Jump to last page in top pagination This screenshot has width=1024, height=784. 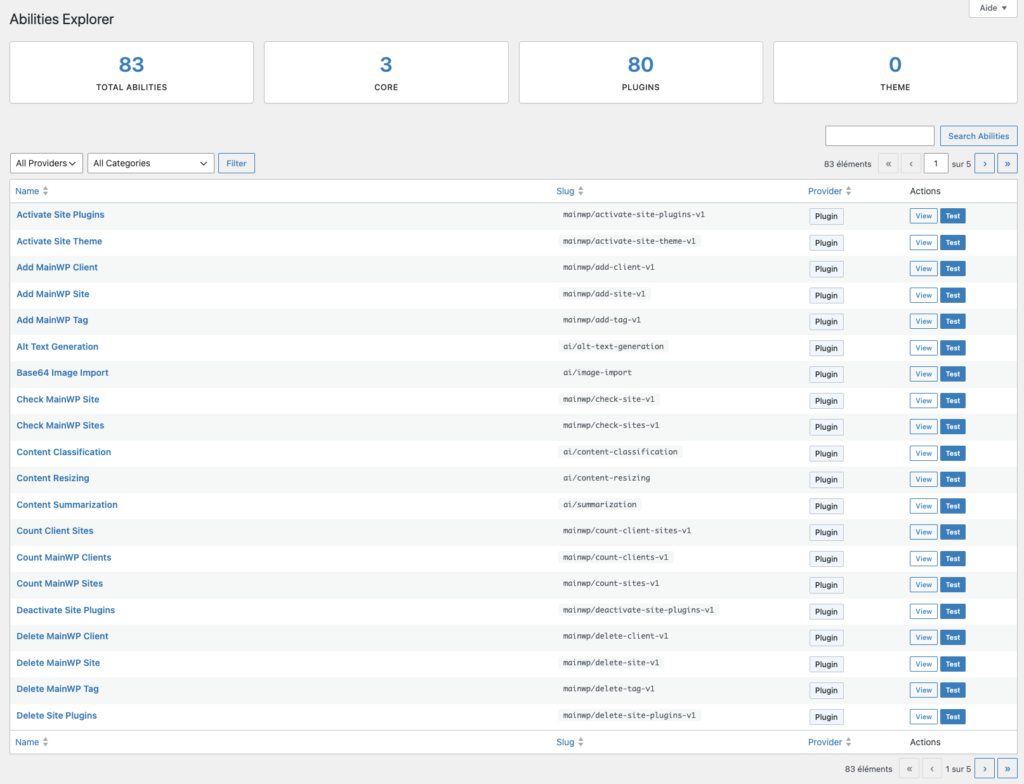1007,163
